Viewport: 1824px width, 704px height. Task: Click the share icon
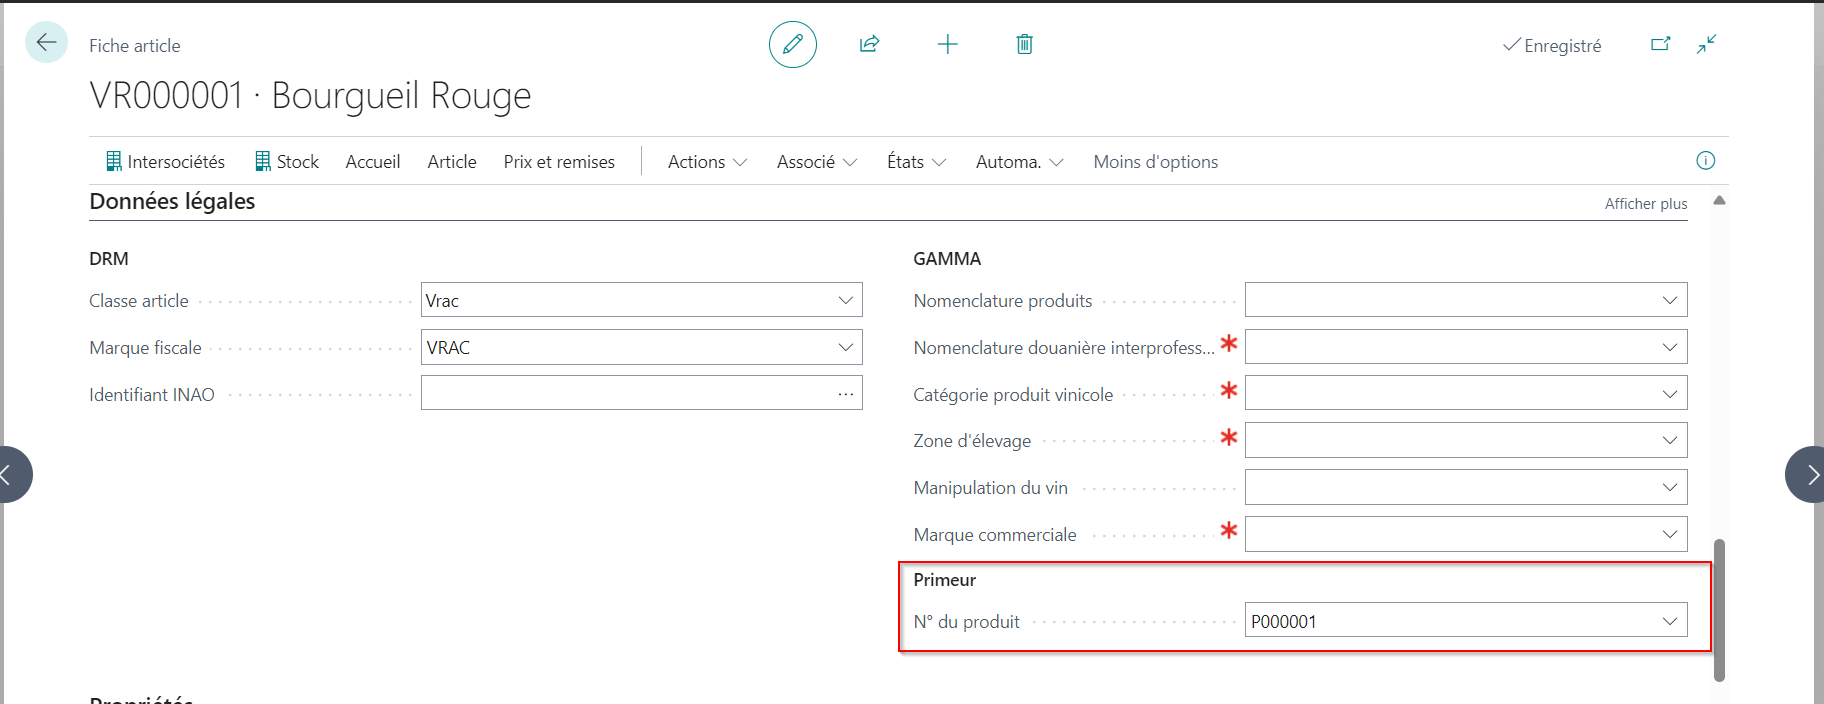click(x=869, y=44)
